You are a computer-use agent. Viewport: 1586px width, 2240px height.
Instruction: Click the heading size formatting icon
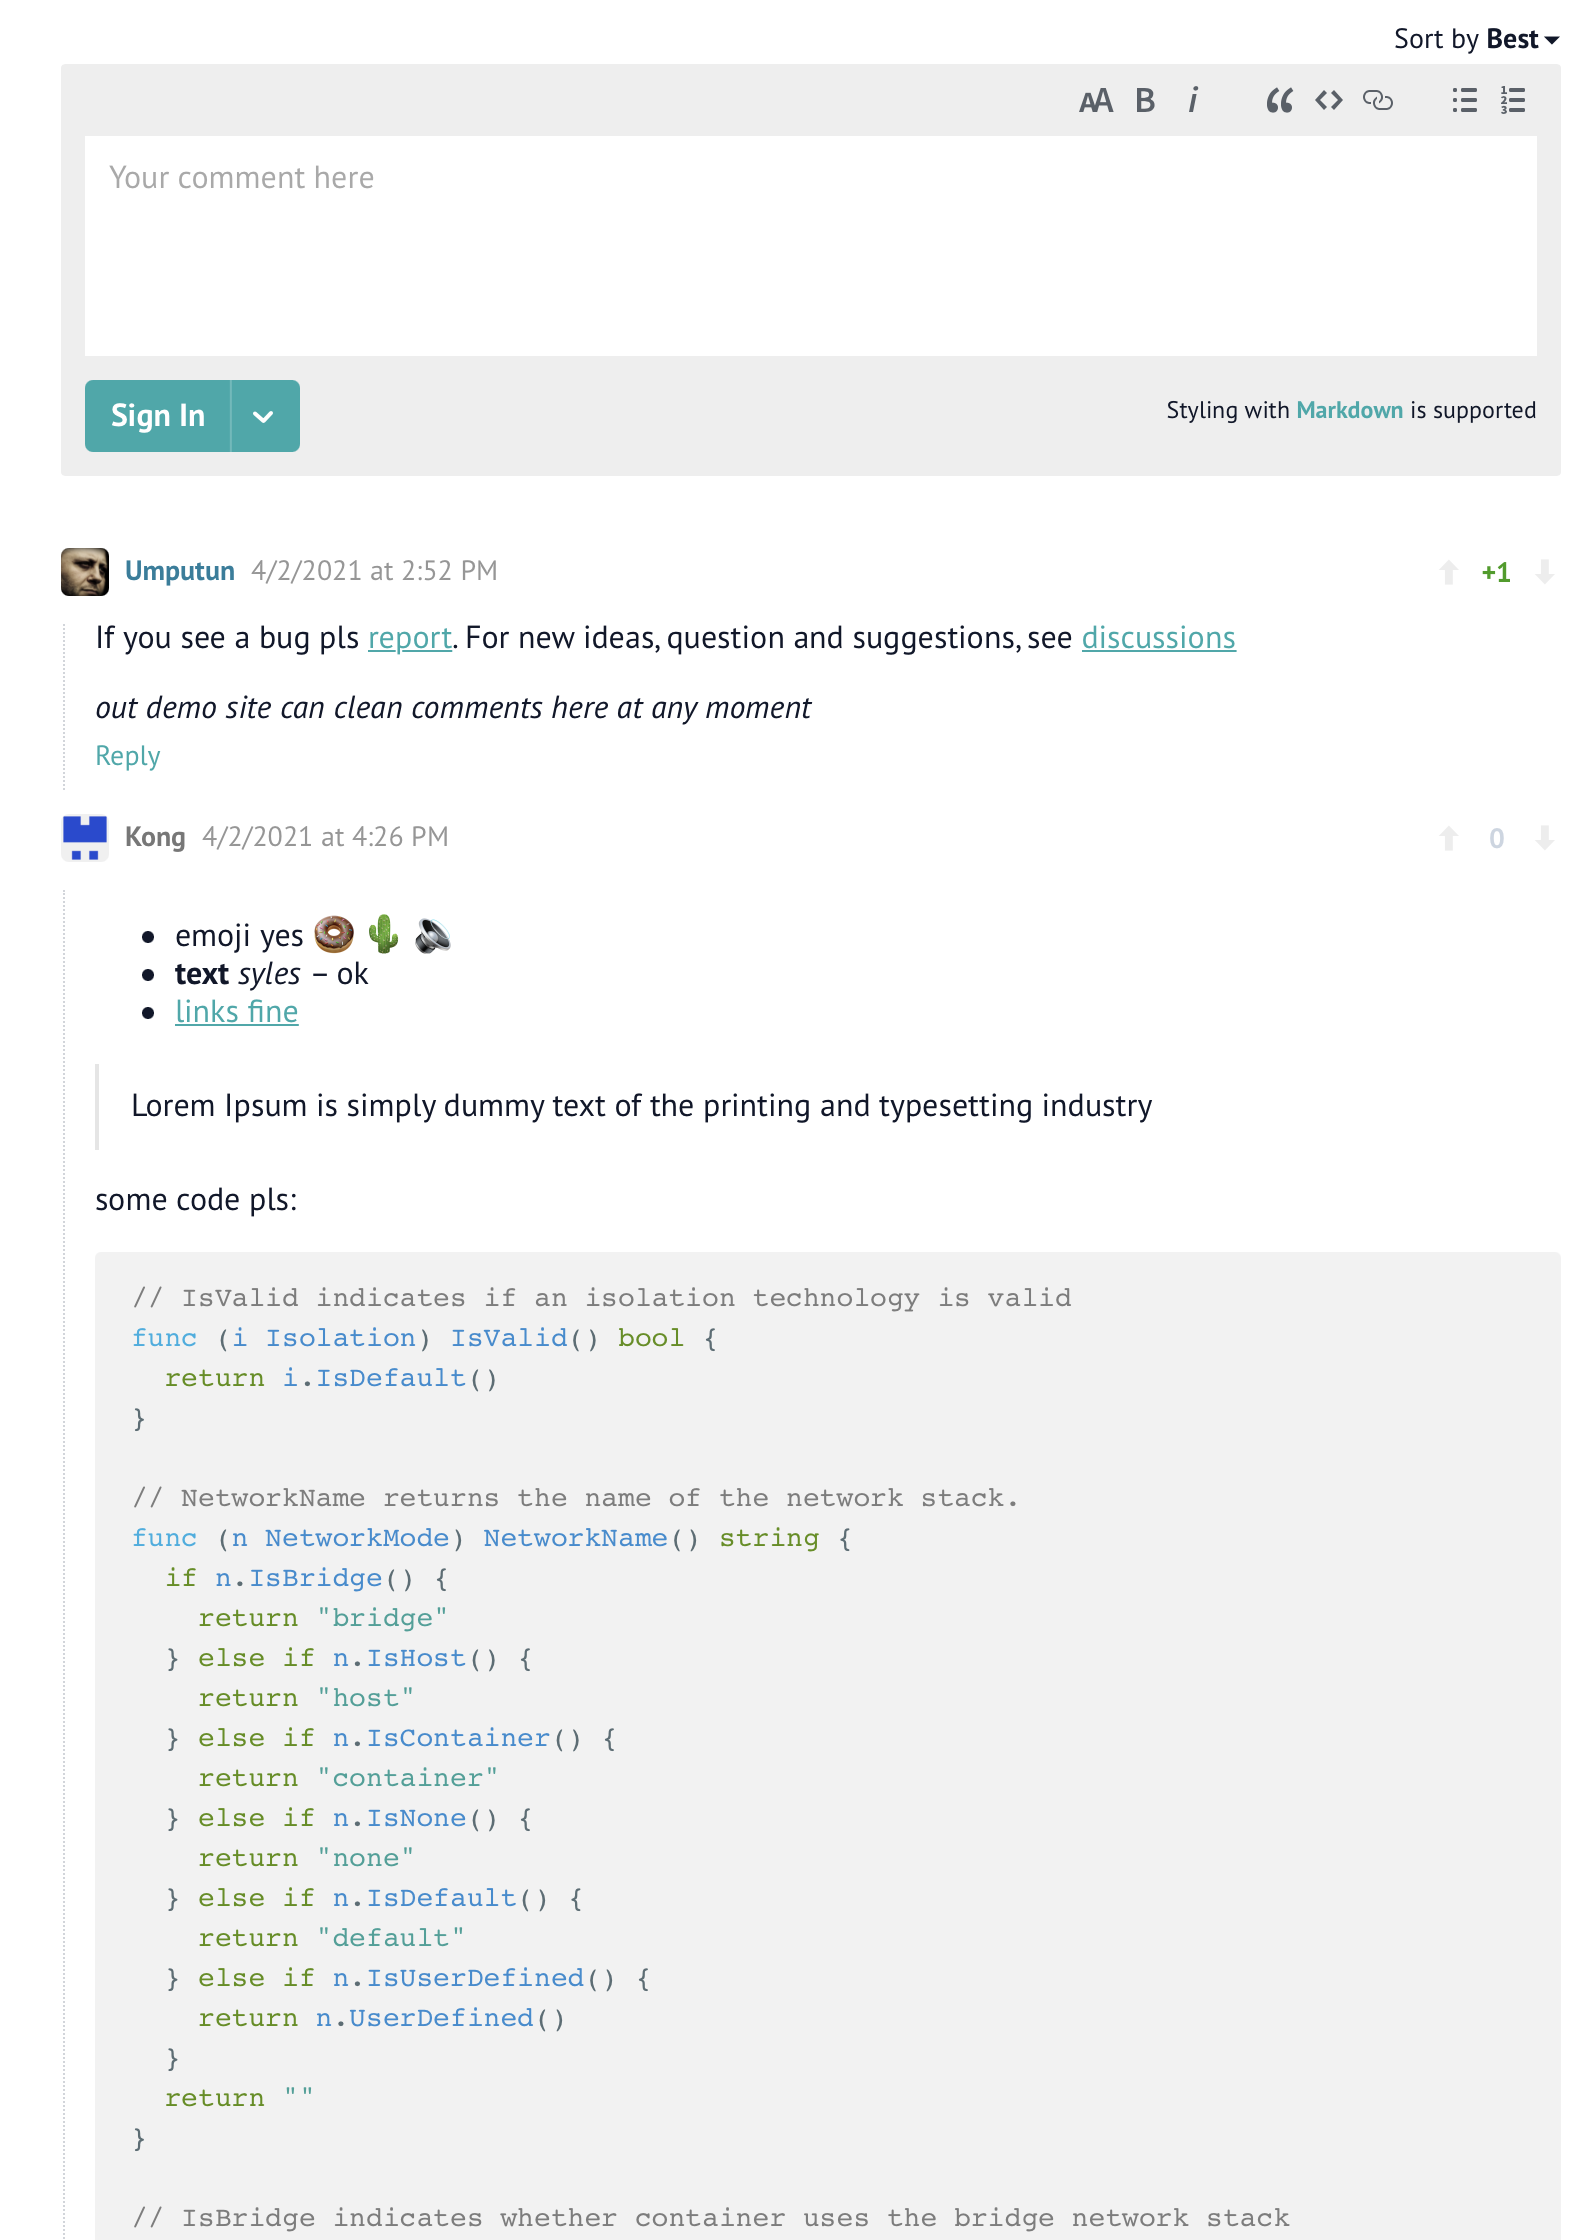(x=1096, y=101)
